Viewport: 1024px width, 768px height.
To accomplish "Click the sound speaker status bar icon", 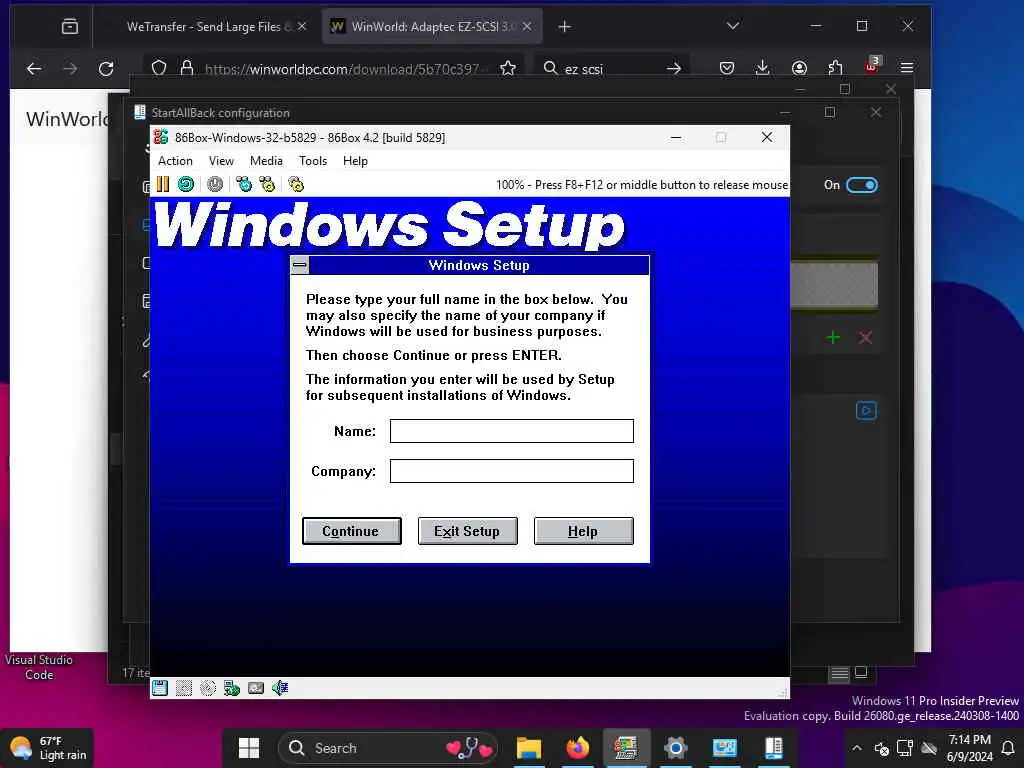I will 280,688.
